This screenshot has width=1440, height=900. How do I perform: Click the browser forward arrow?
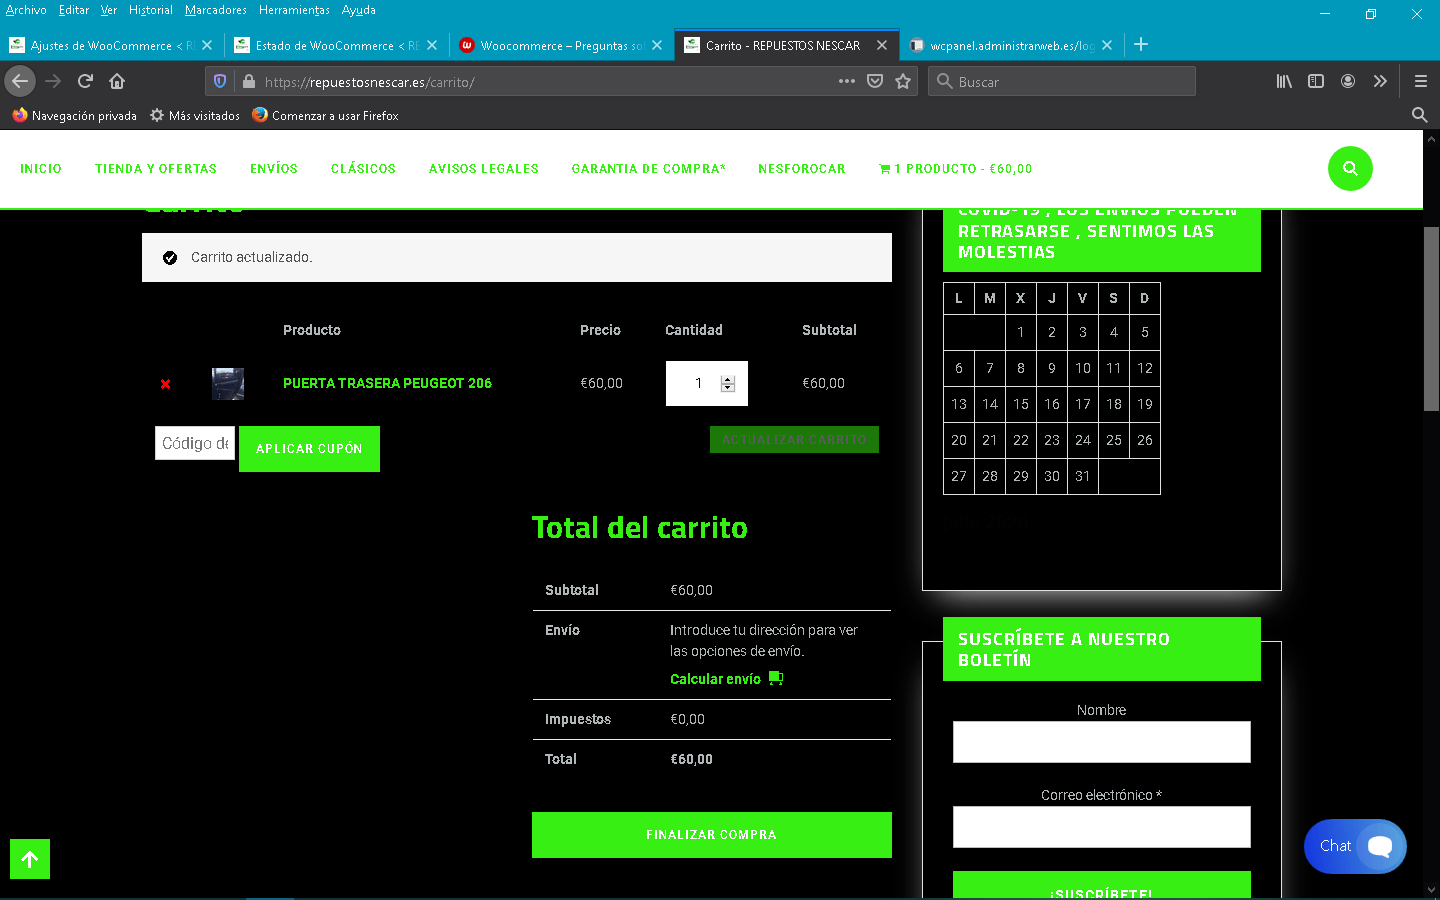click(x=53, y=81)
